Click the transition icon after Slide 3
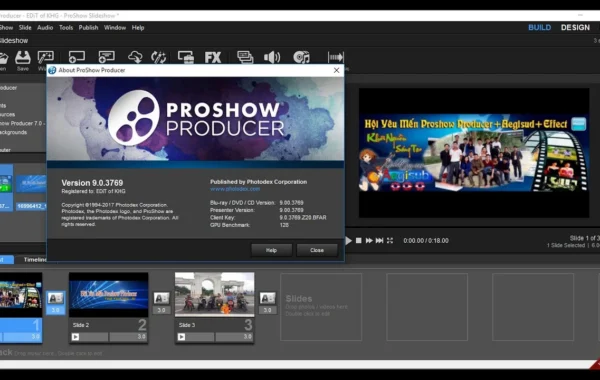The height and width of the screenshot is (380, 600). tap(267, 298)
